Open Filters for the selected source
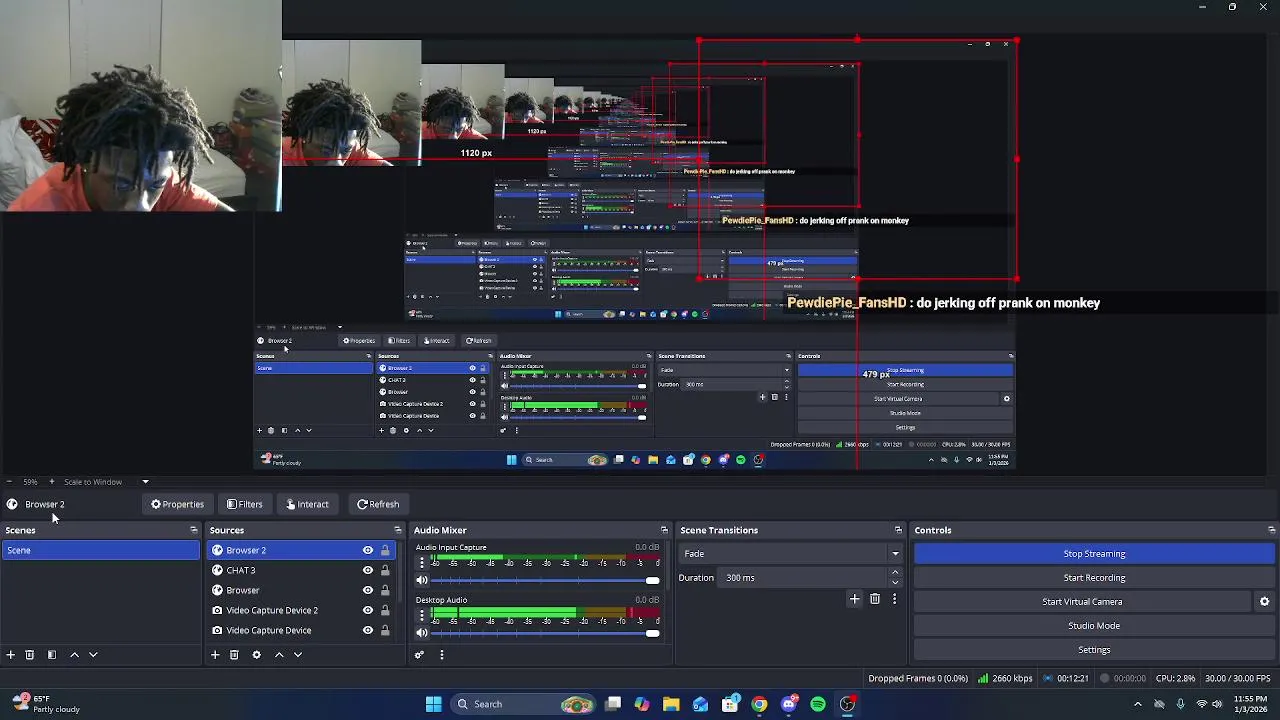Image resolution: width=1280 pixels, height=720 pixels. click(x=244, y=505)
